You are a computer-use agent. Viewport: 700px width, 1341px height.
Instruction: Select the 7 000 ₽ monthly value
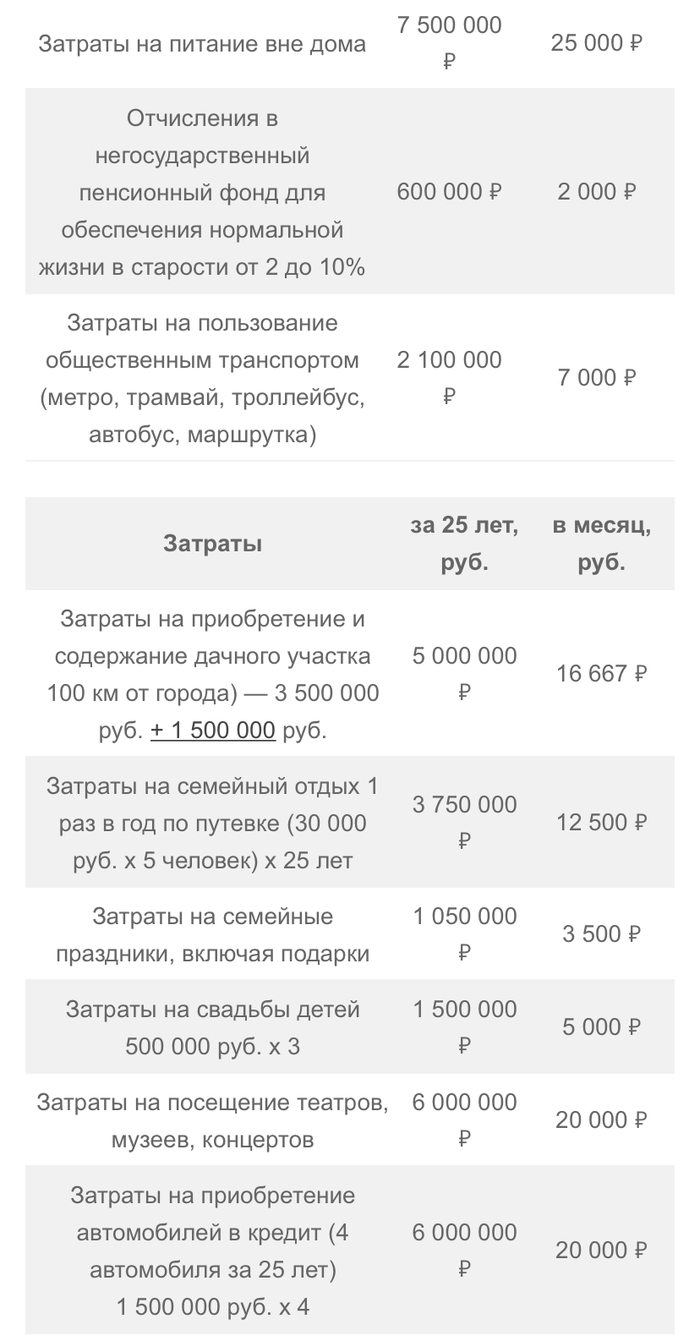click(596, 378)
